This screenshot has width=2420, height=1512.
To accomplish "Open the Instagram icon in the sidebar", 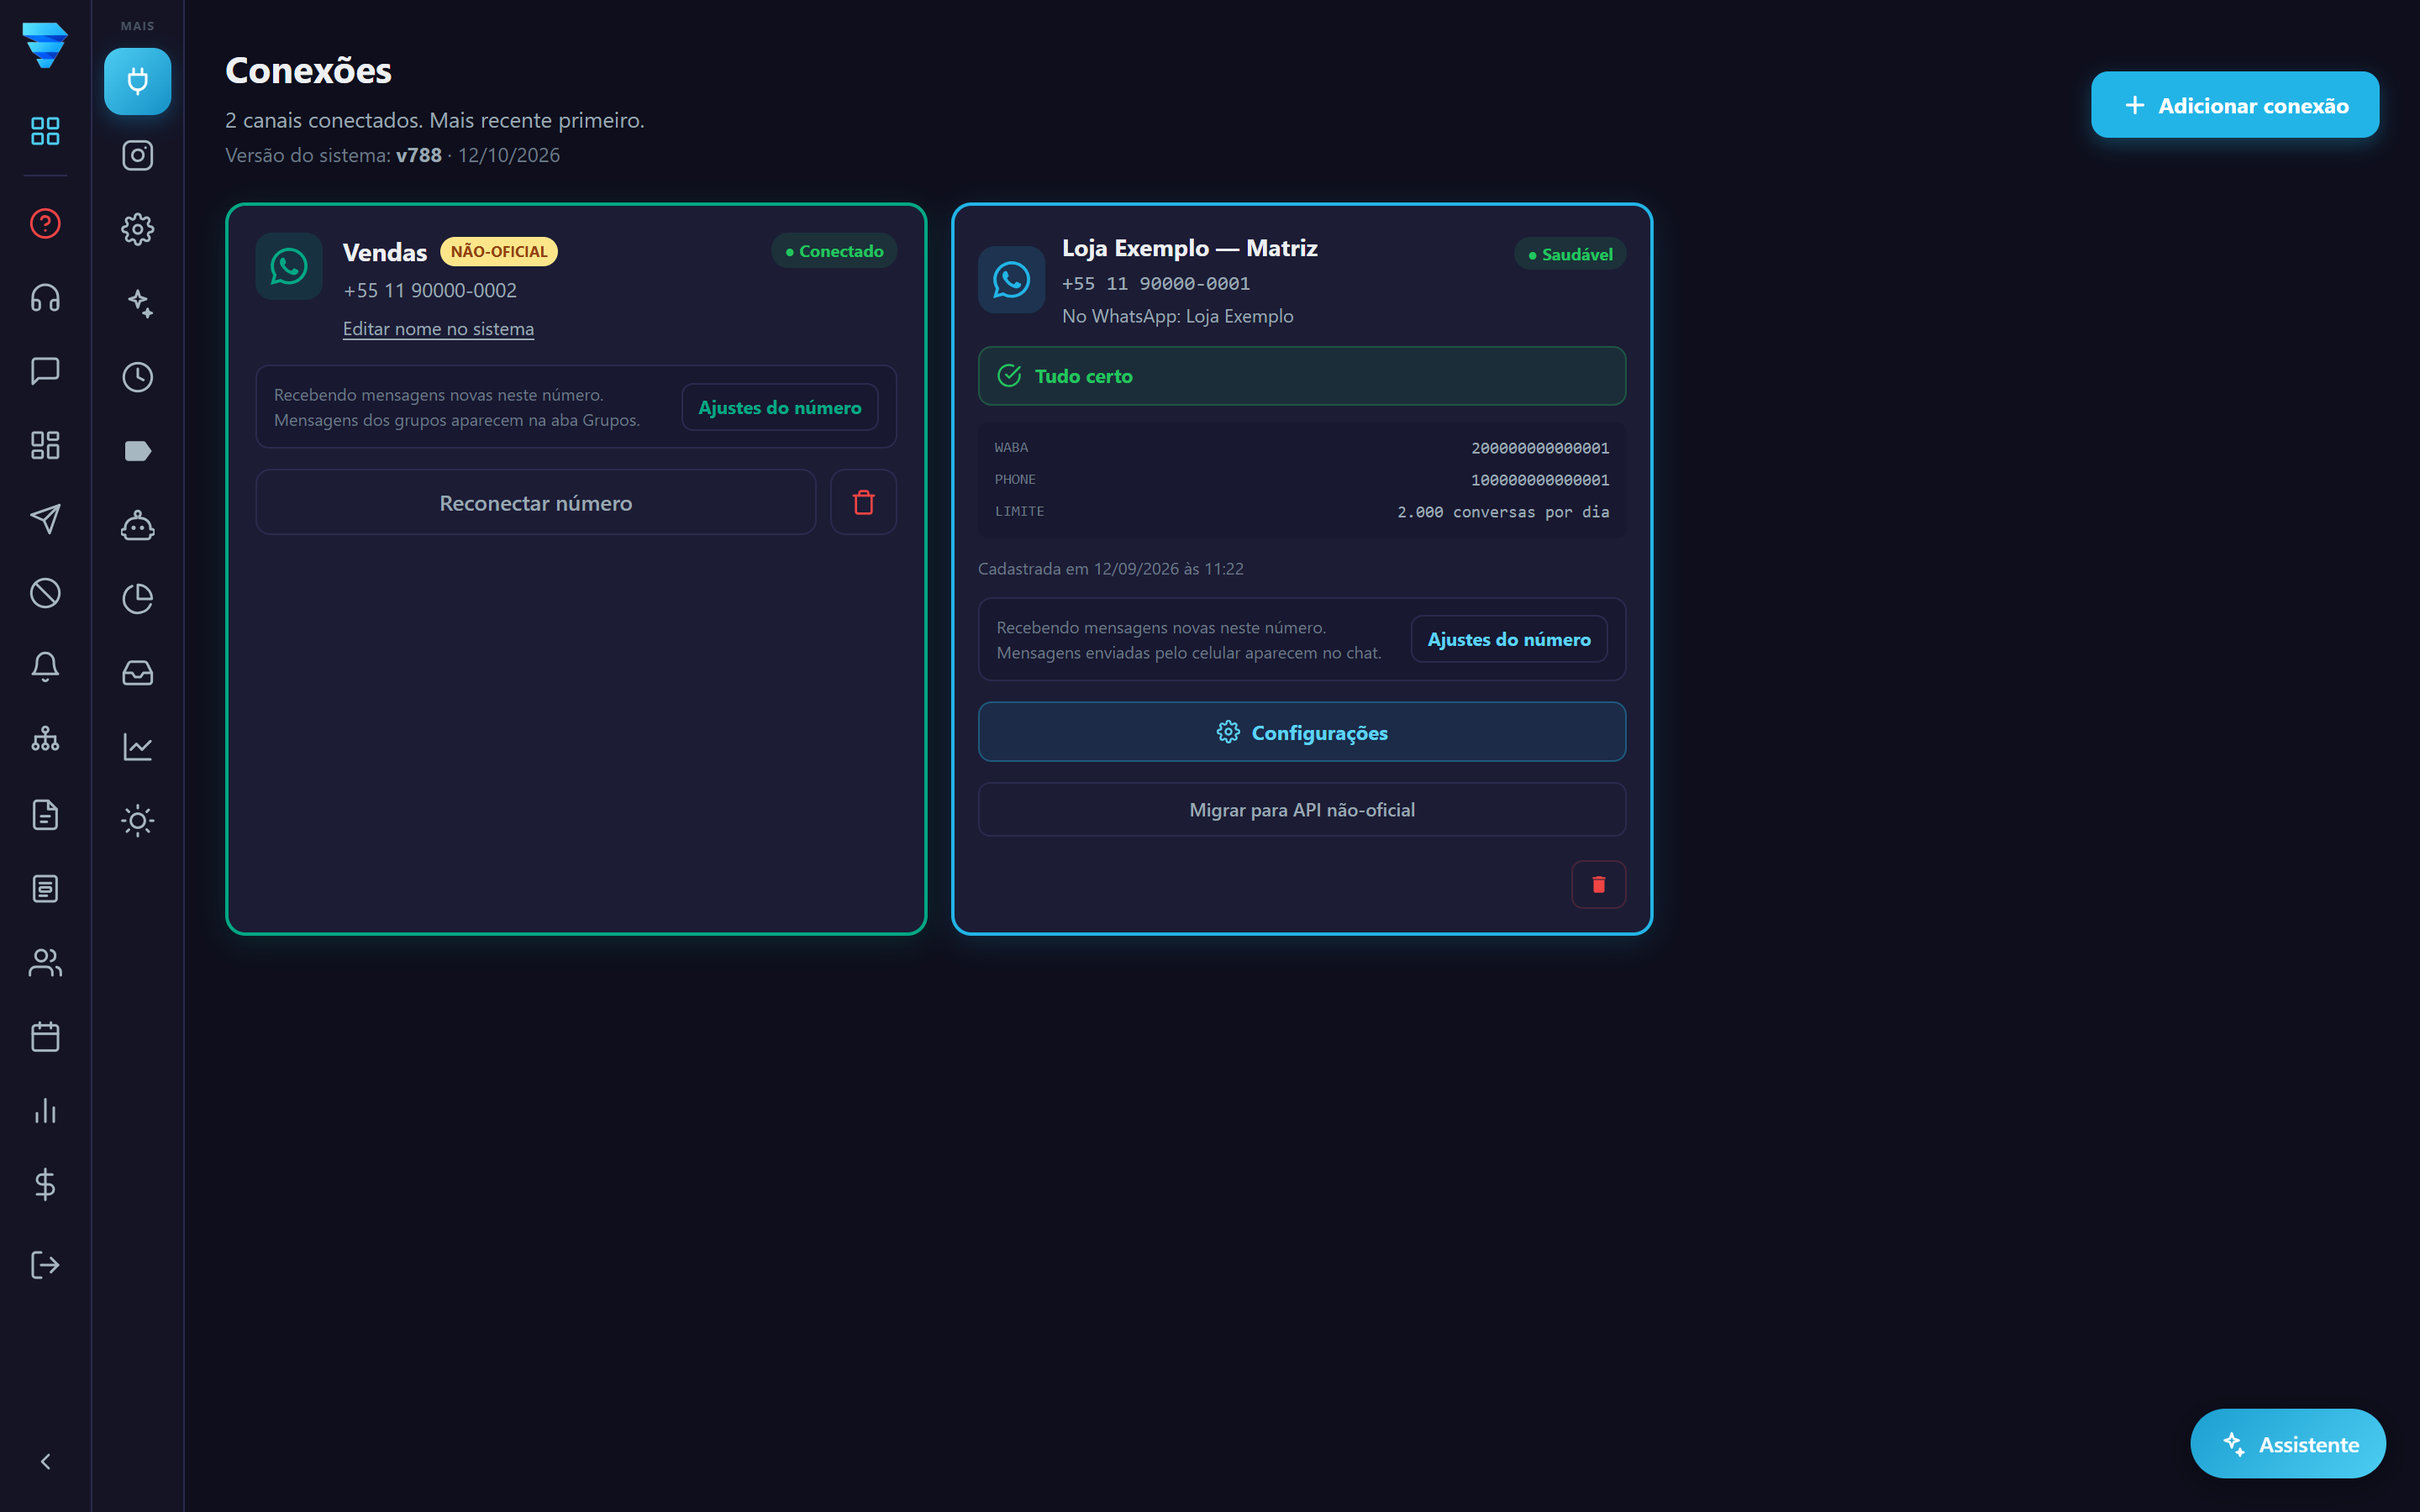I will [x=137, y=155].
